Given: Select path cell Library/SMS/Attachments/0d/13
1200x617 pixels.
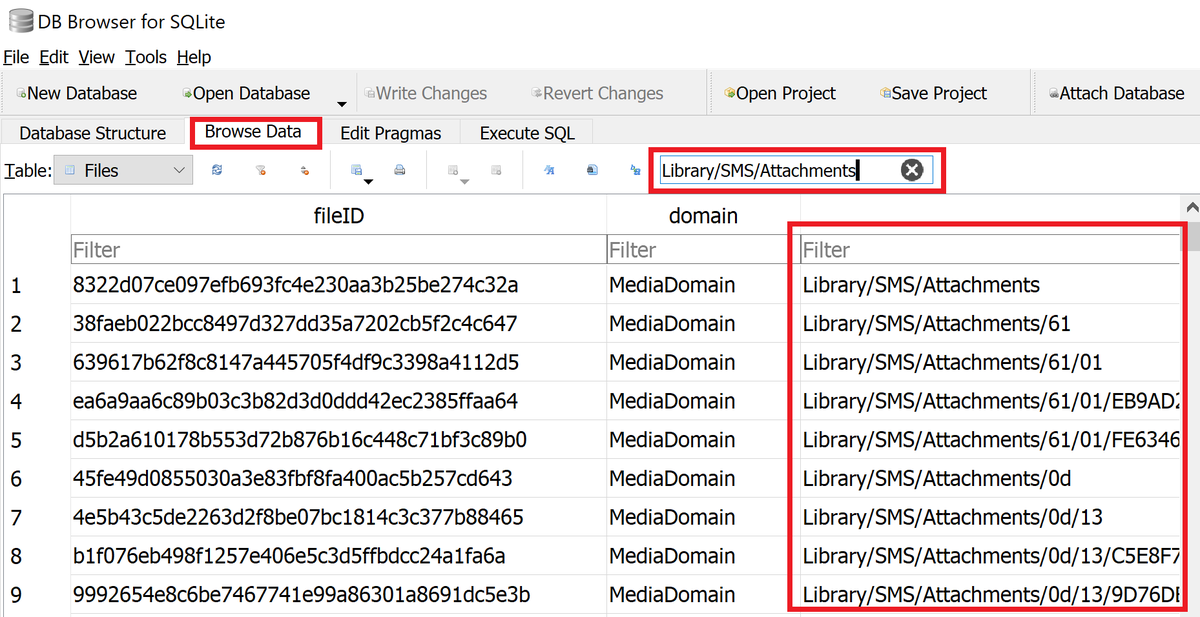Looking at the screenshot, I should (990, 517).
